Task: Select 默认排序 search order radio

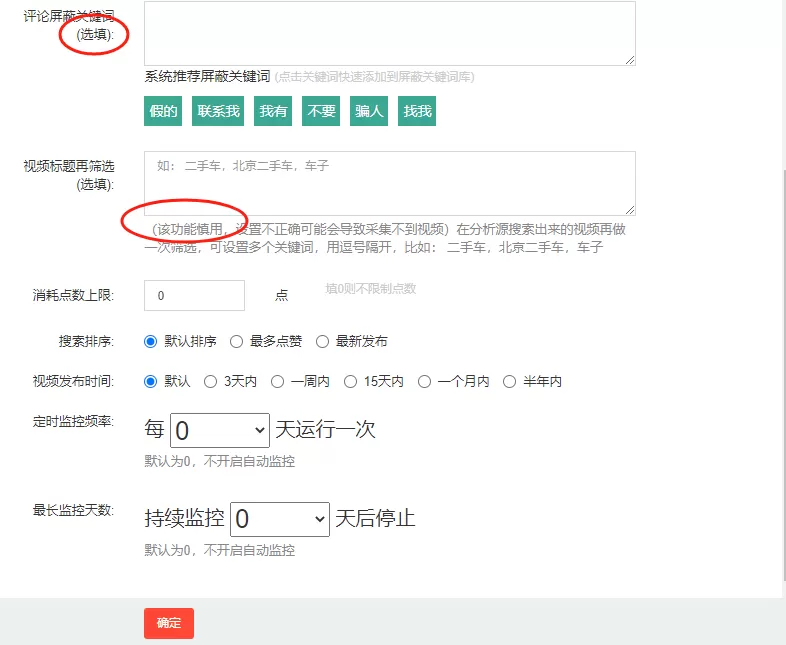Action: 151,341
